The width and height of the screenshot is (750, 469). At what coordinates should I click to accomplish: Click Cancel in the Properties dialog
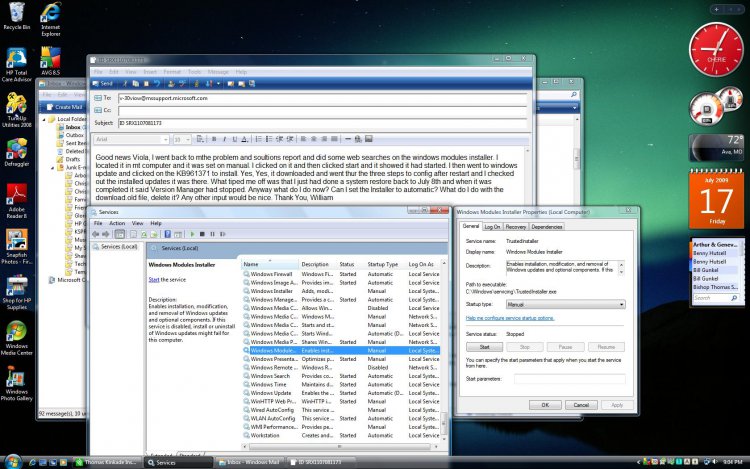coord(581,405)
